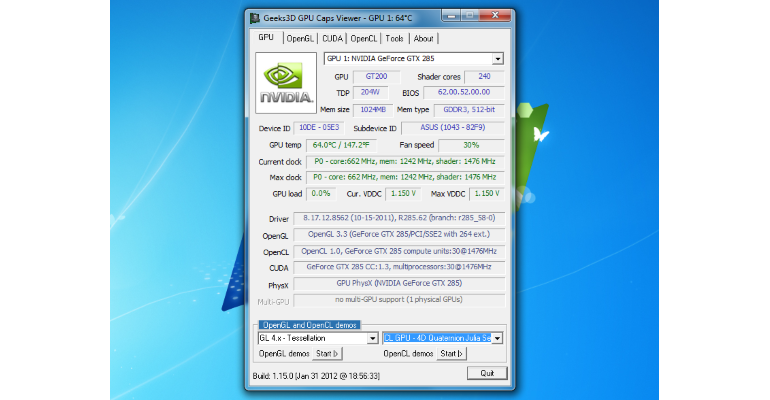Screen dimensions: 770x400
Task: Click the no multi-GPU support field
Action: (x=399, y=300)
